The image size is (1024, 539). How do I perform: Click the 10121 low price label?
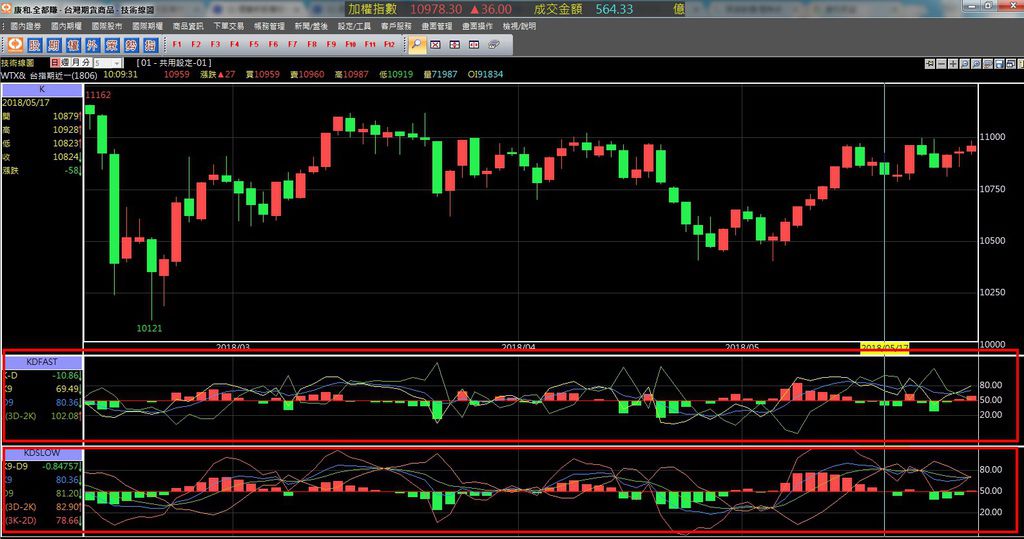coord(149,328)
